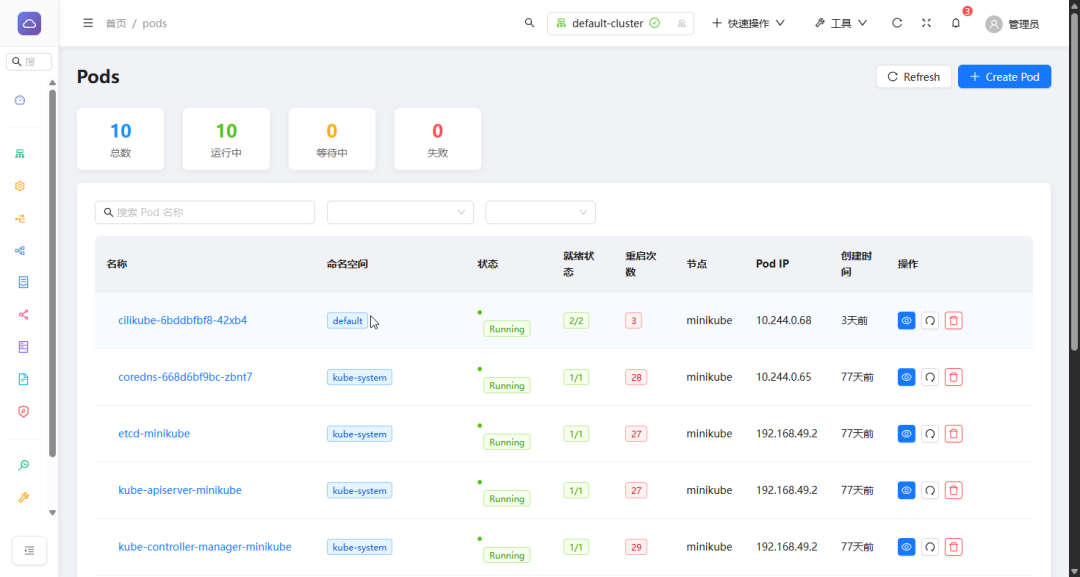Open the green cluster icon in the sidebar
Image resolution: width=1080 pixels, height=577 pixels.
point(20,154)
